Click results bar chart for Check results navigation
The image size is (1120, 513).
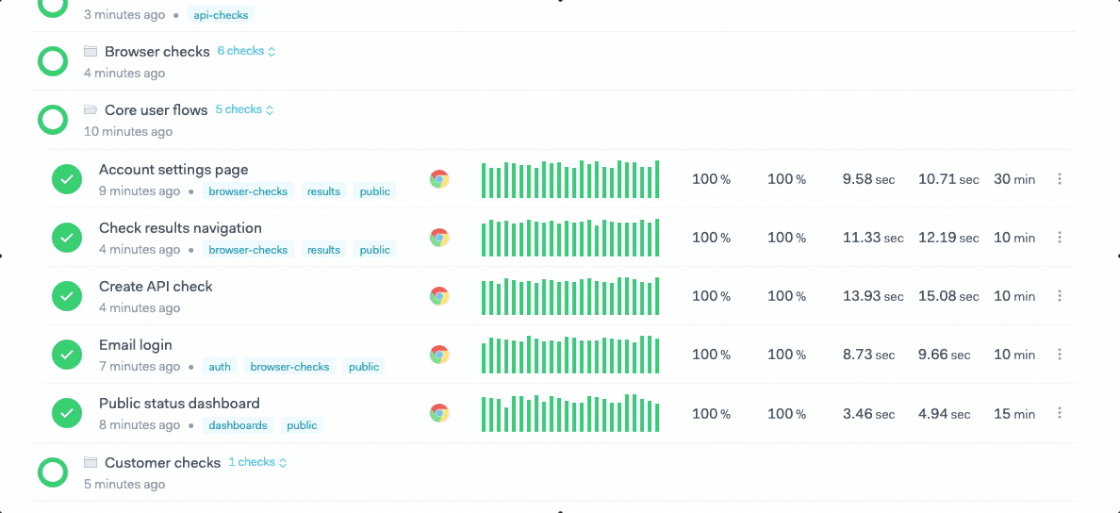pos(570,238)
